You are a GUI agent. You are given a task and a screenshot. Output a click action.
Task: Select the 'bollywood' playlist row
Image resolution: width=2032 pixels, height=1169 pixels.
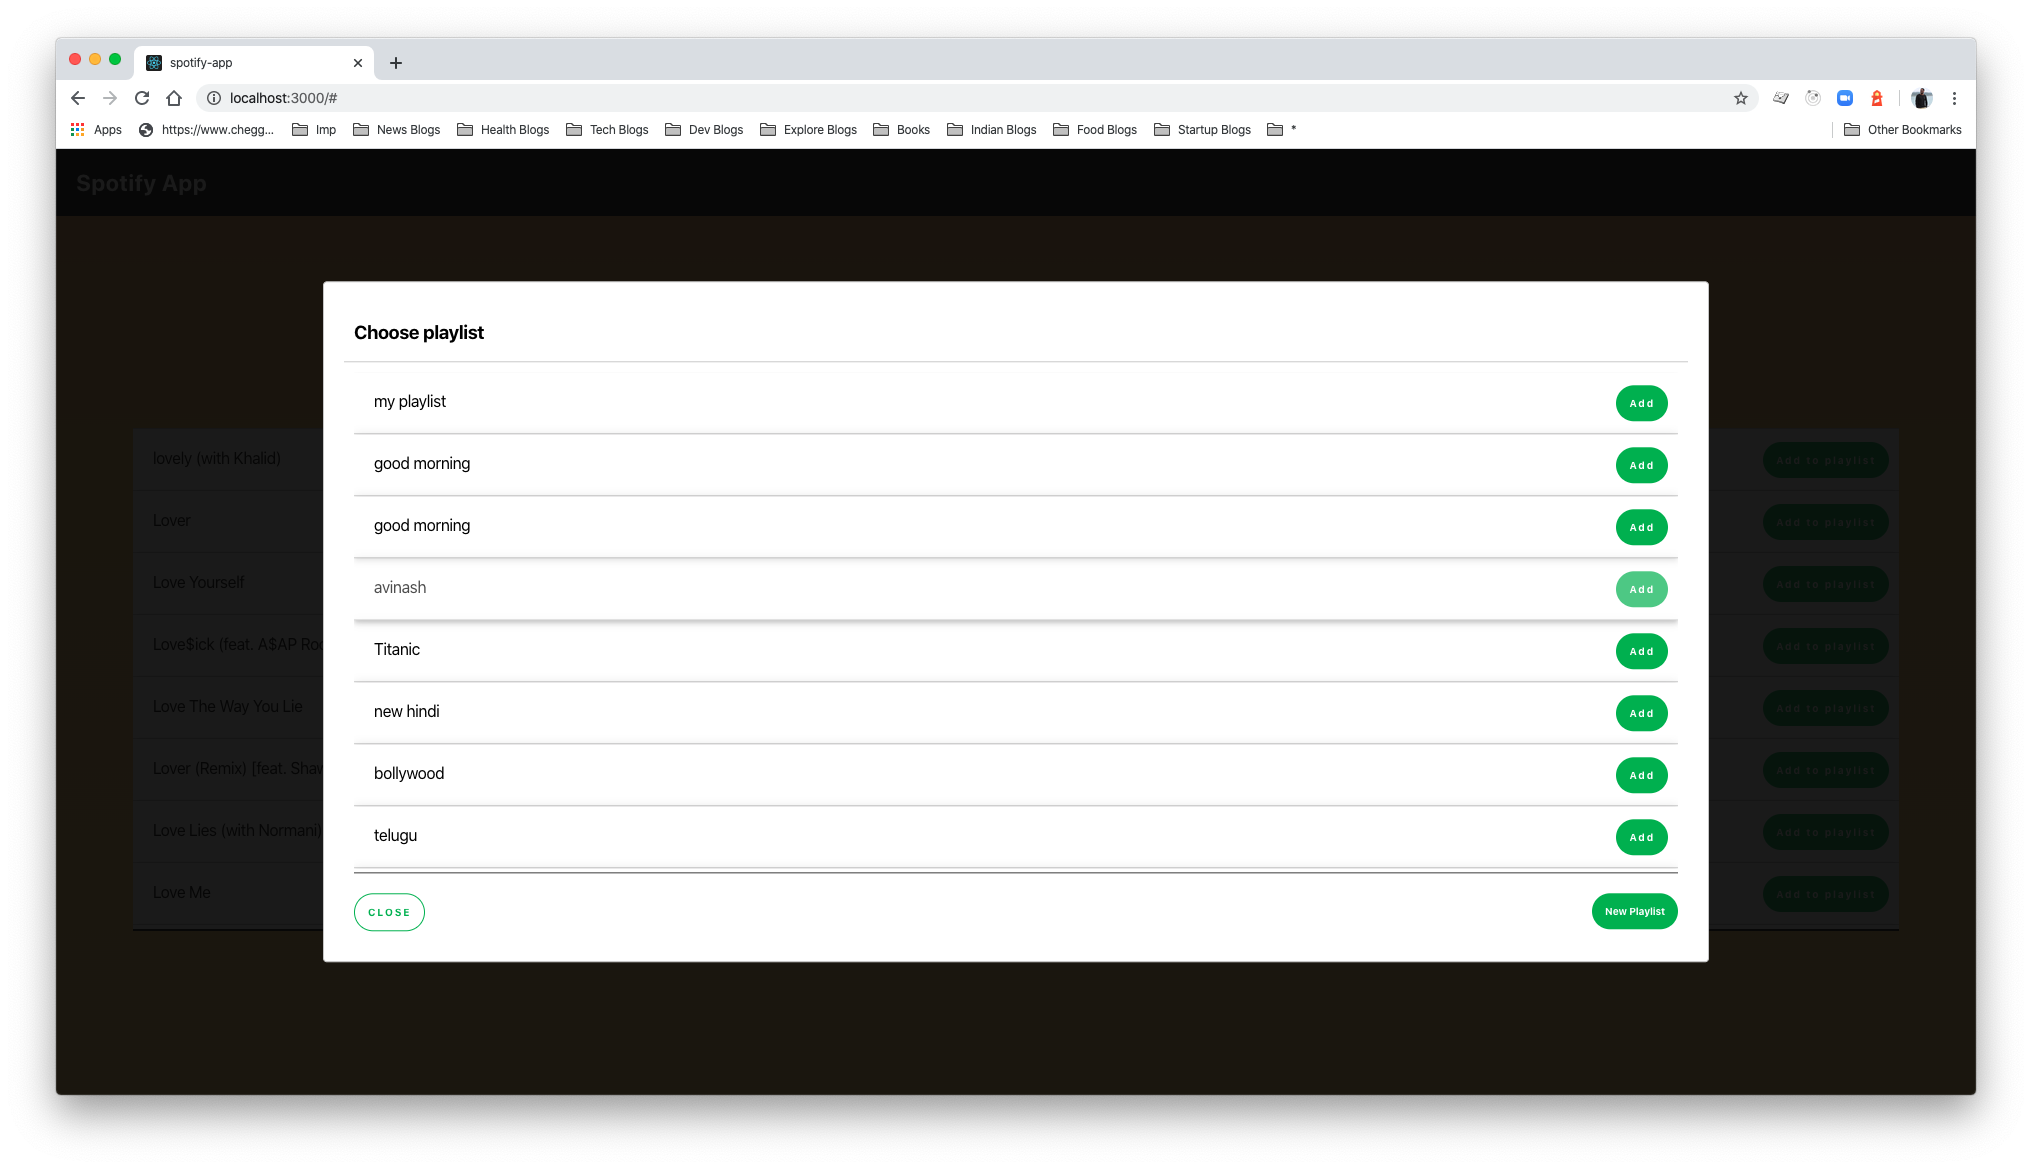(1016, 774)
